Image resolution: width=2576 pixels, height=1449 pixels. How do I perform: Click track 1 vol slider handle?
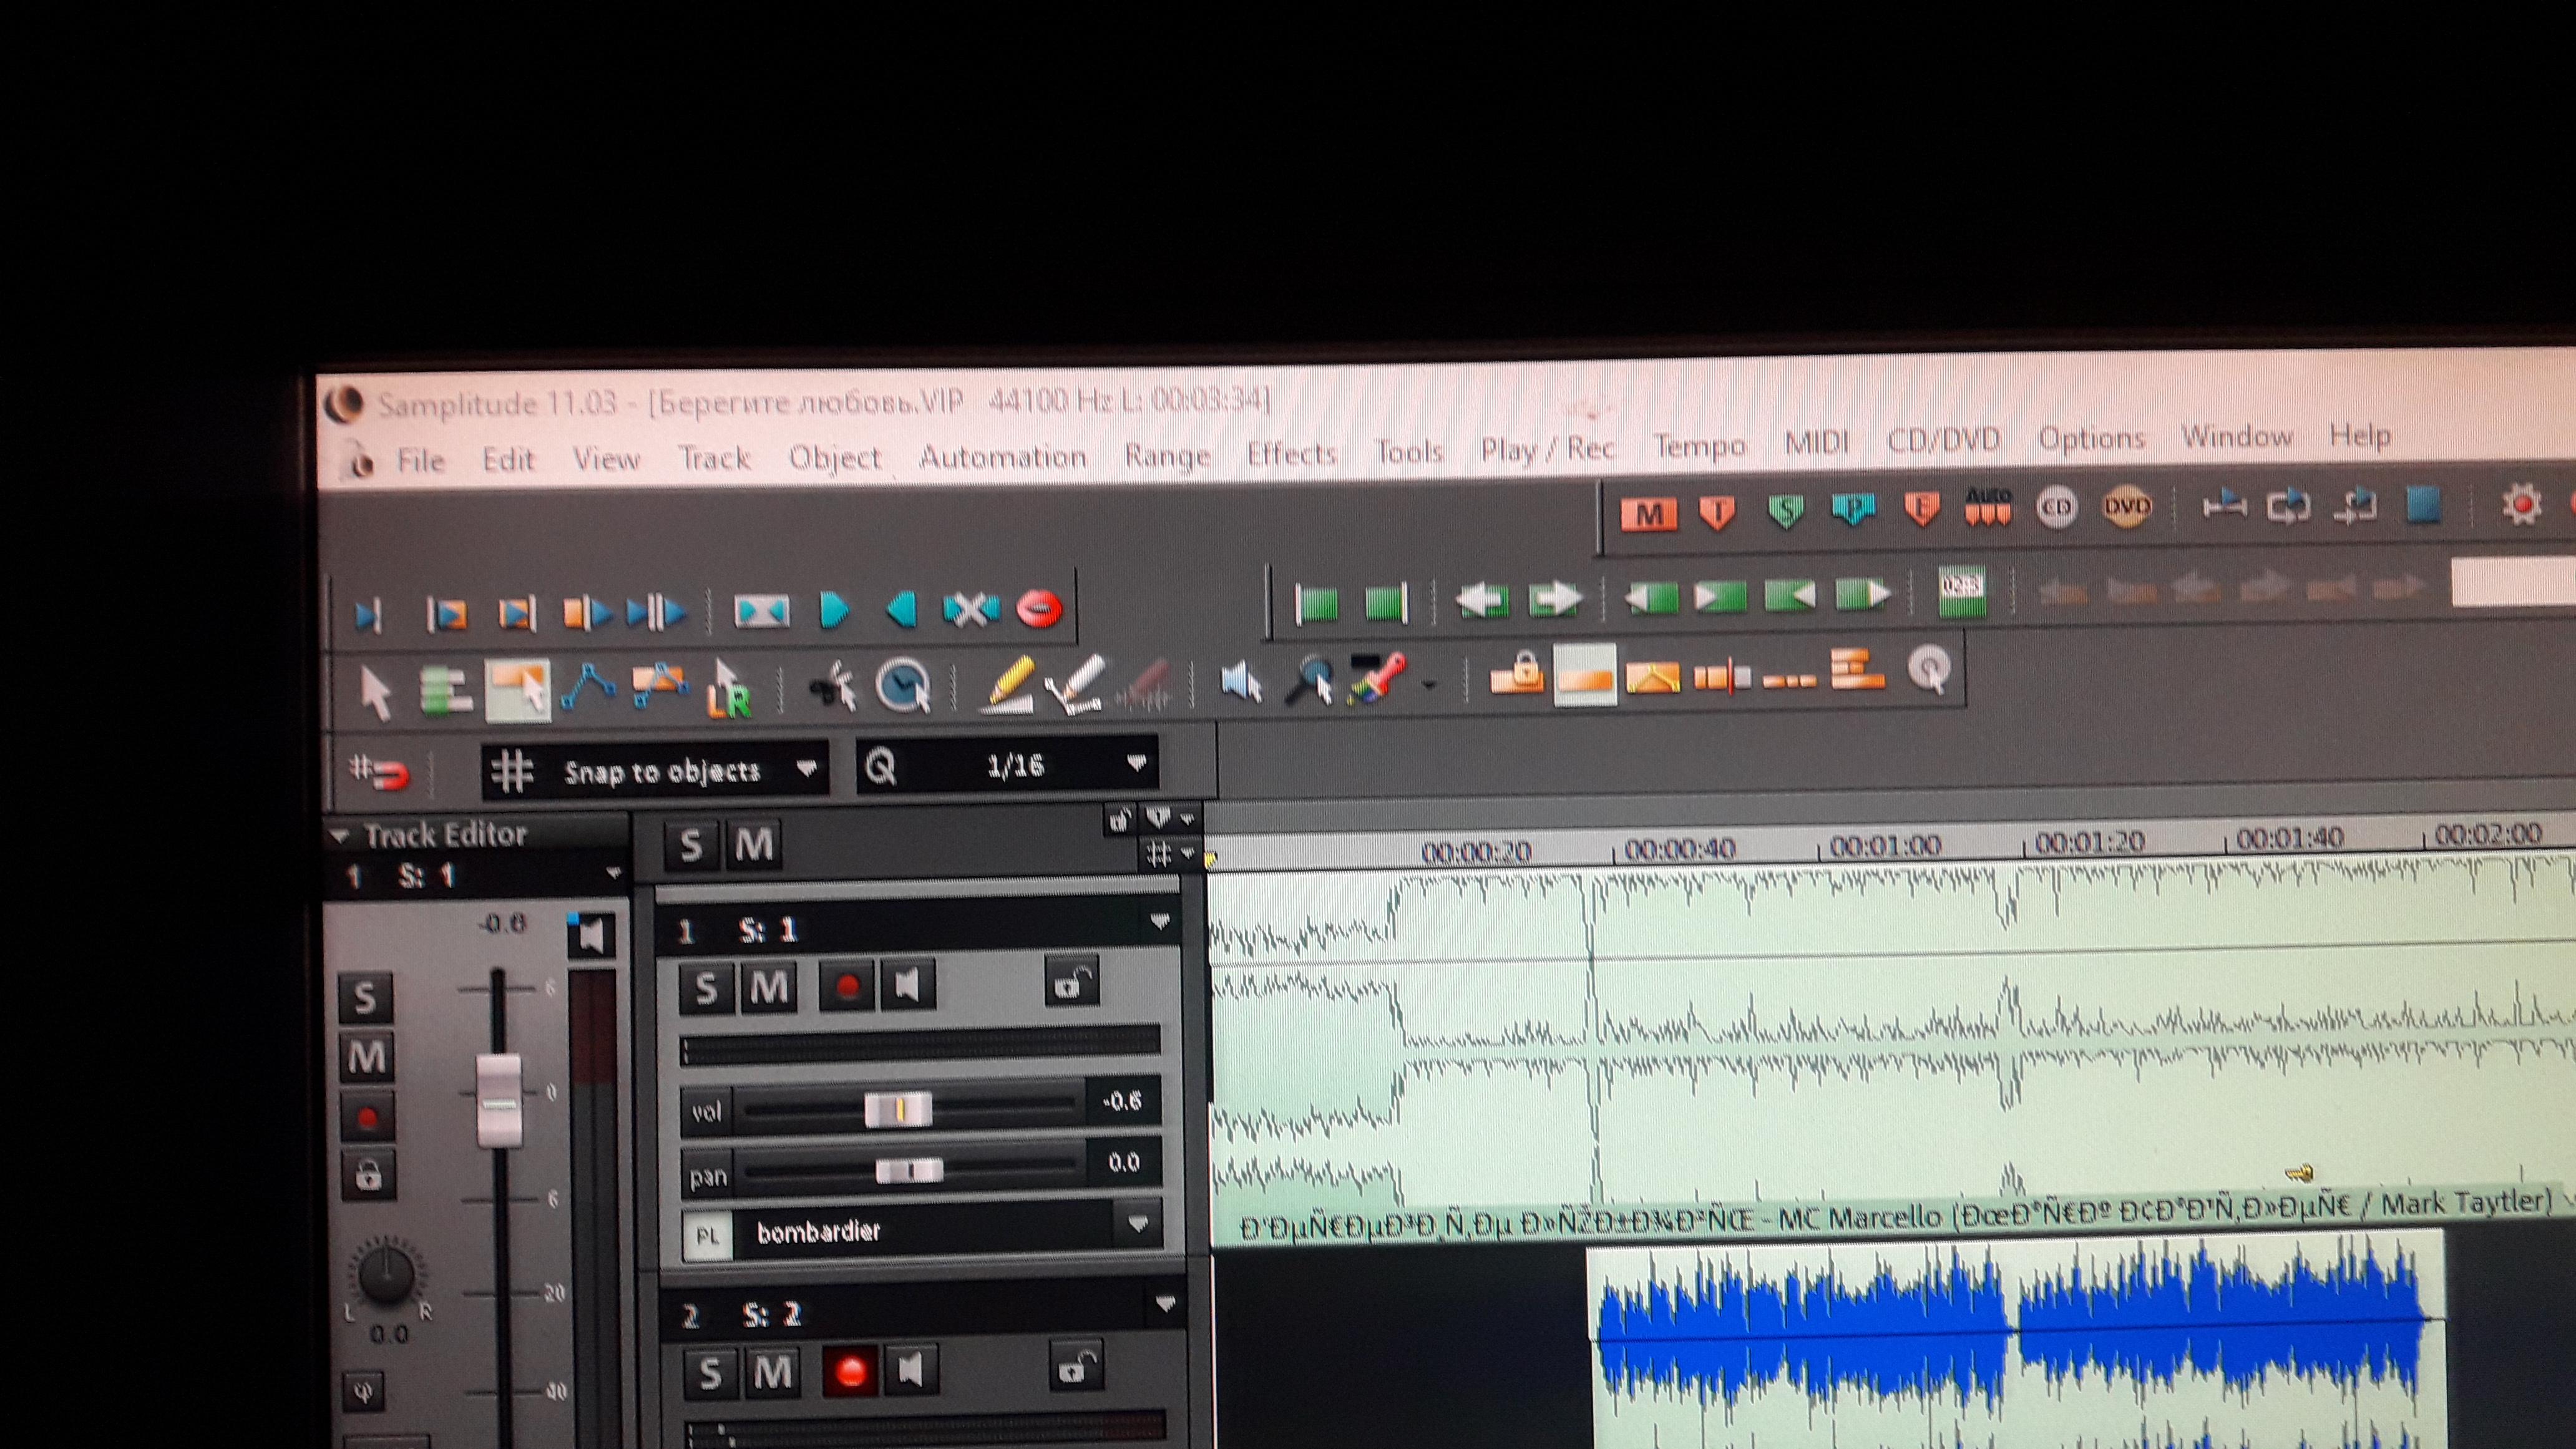(x=898, y=1109)
